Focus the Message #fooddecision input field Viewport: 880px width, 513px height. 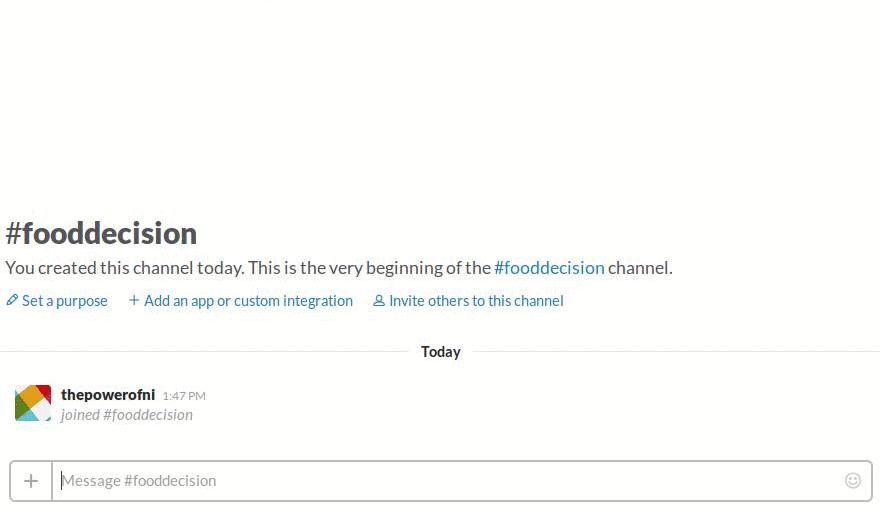tap(450, 481)
